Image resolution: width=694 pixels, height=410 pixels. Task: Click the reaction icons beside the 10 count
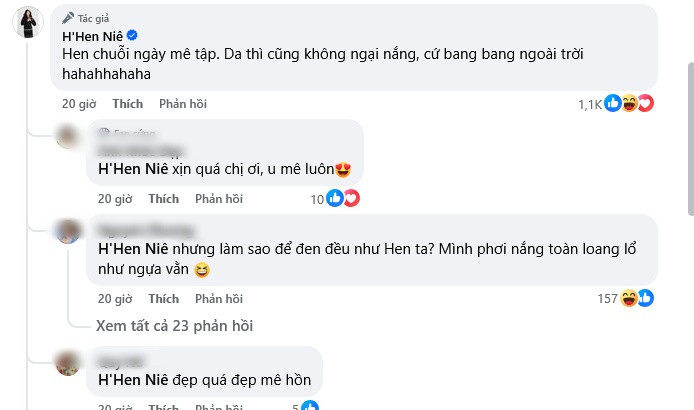343,199
